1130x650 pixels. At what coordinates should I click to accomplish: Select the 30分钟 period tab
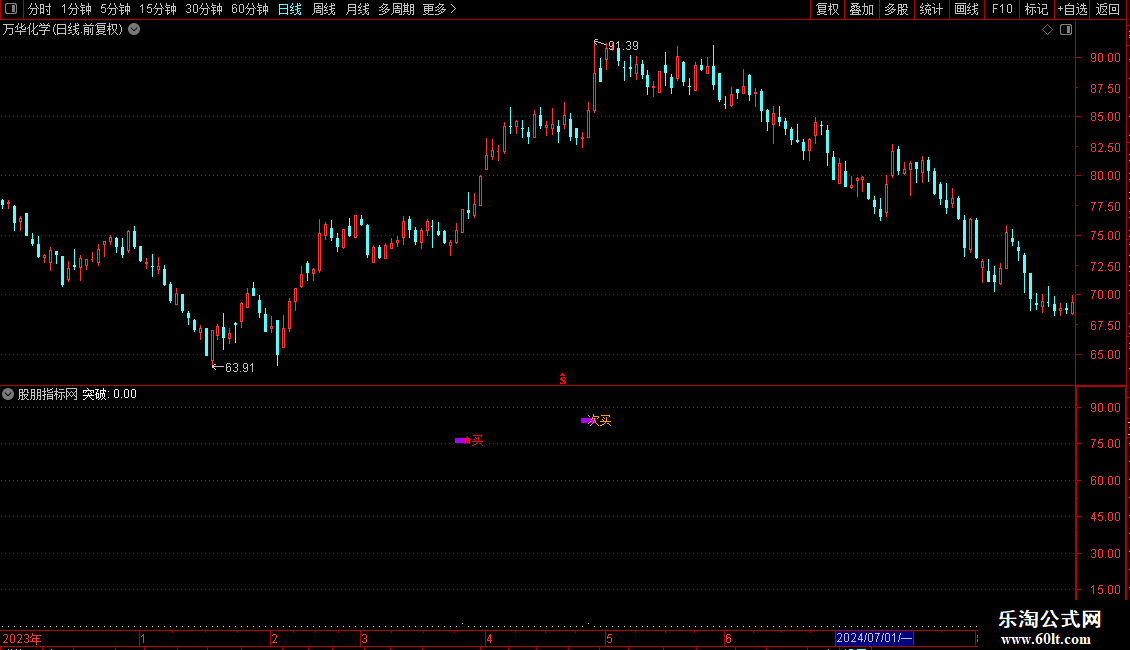click(x=204, y=9)
